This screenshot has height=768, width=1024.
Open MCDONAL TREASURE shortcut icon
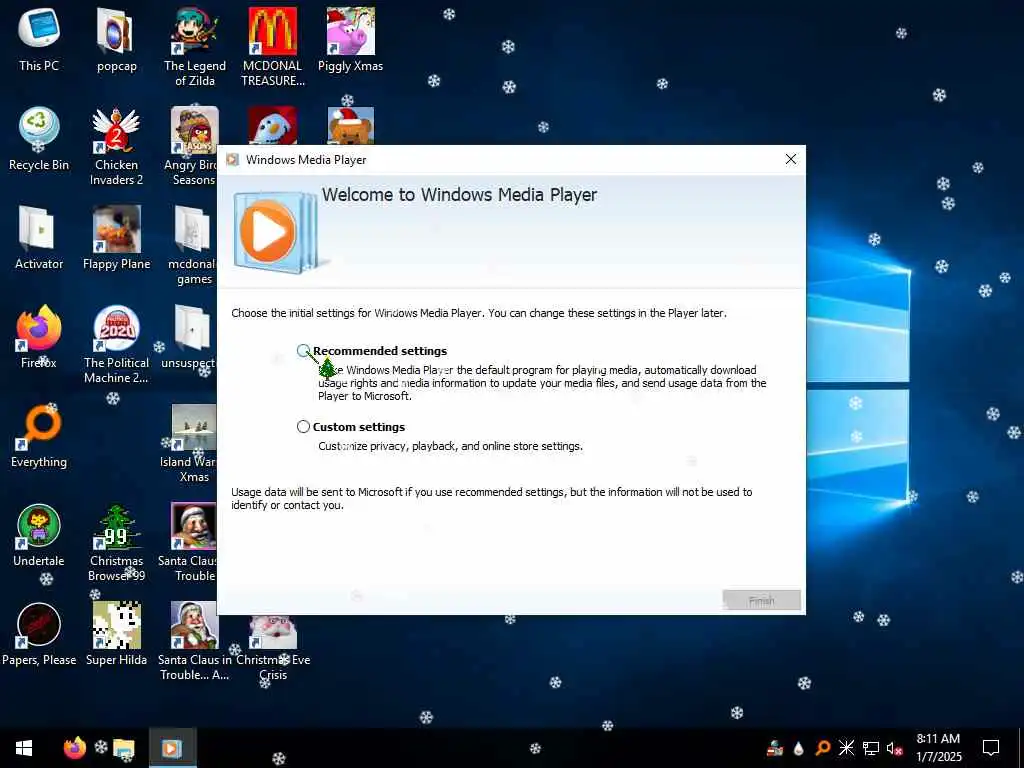272,47
